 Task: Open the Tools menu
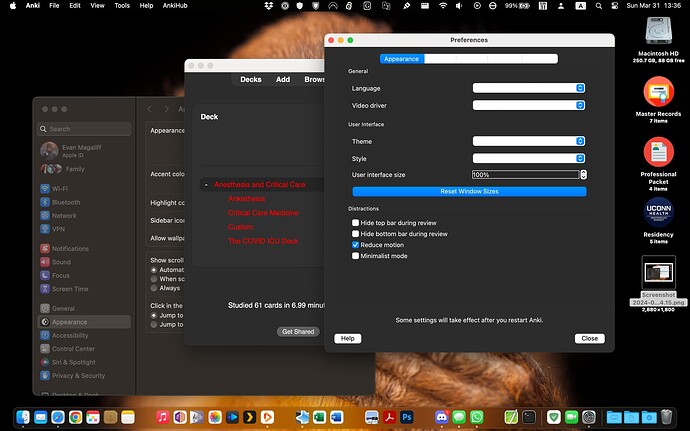click(x=122, y=6)
